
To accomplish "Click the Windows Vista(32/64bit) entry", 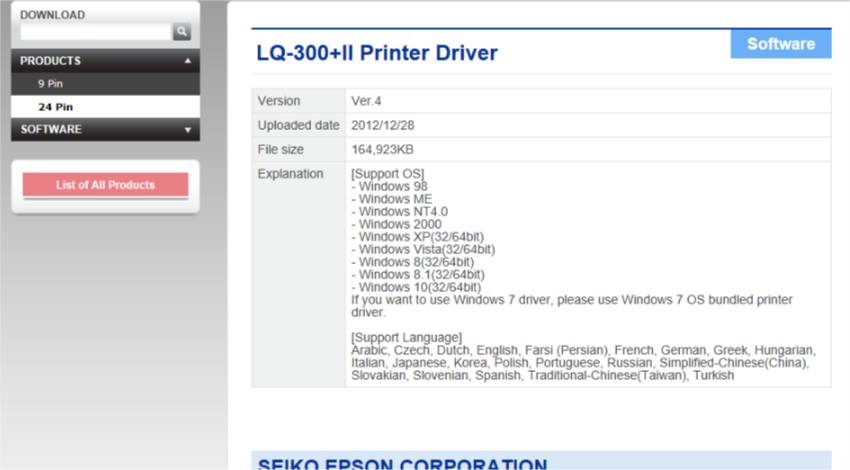I will [x=423, y=249].
